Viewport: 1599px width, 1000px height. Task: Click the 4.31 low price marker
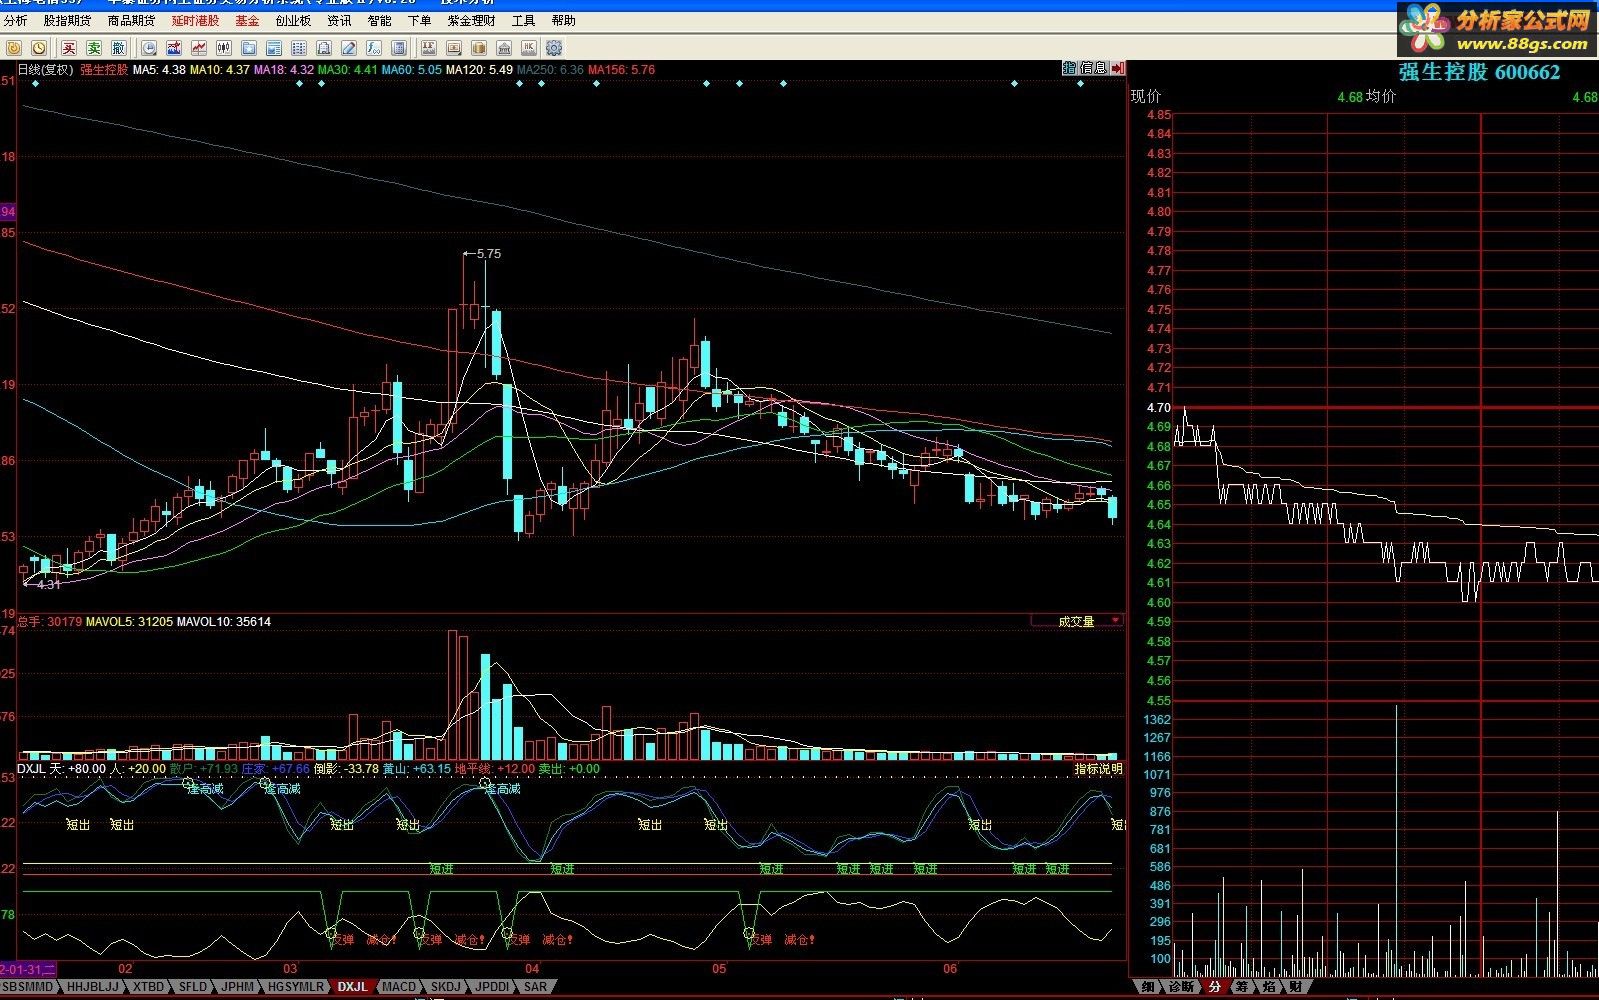pos(49,584)
